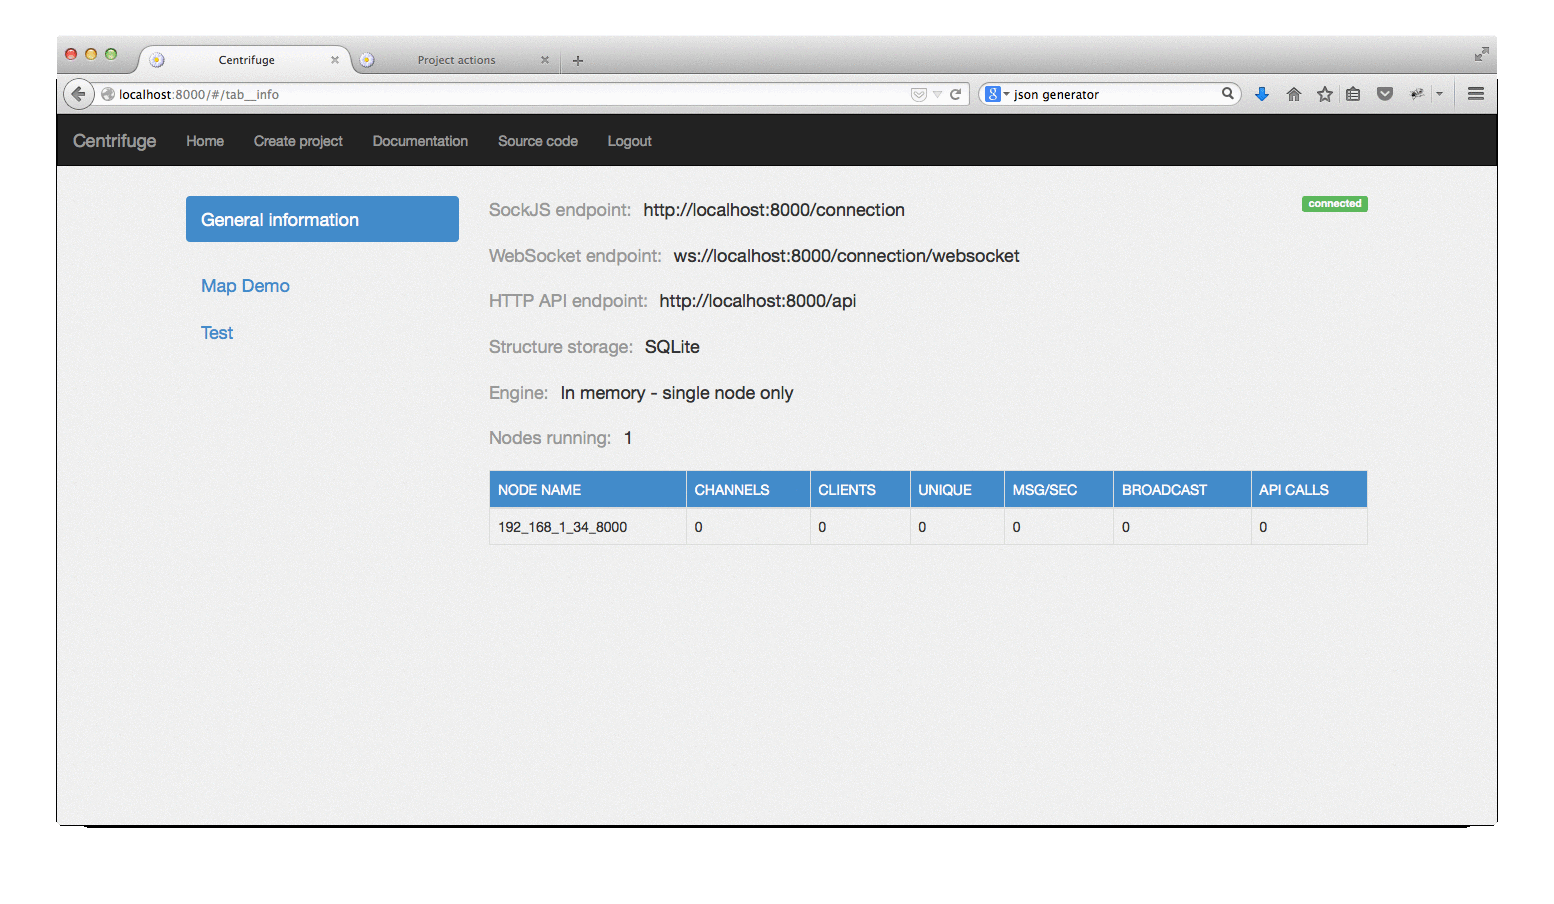Bookmark this page with the star icon

[1325, 94]
